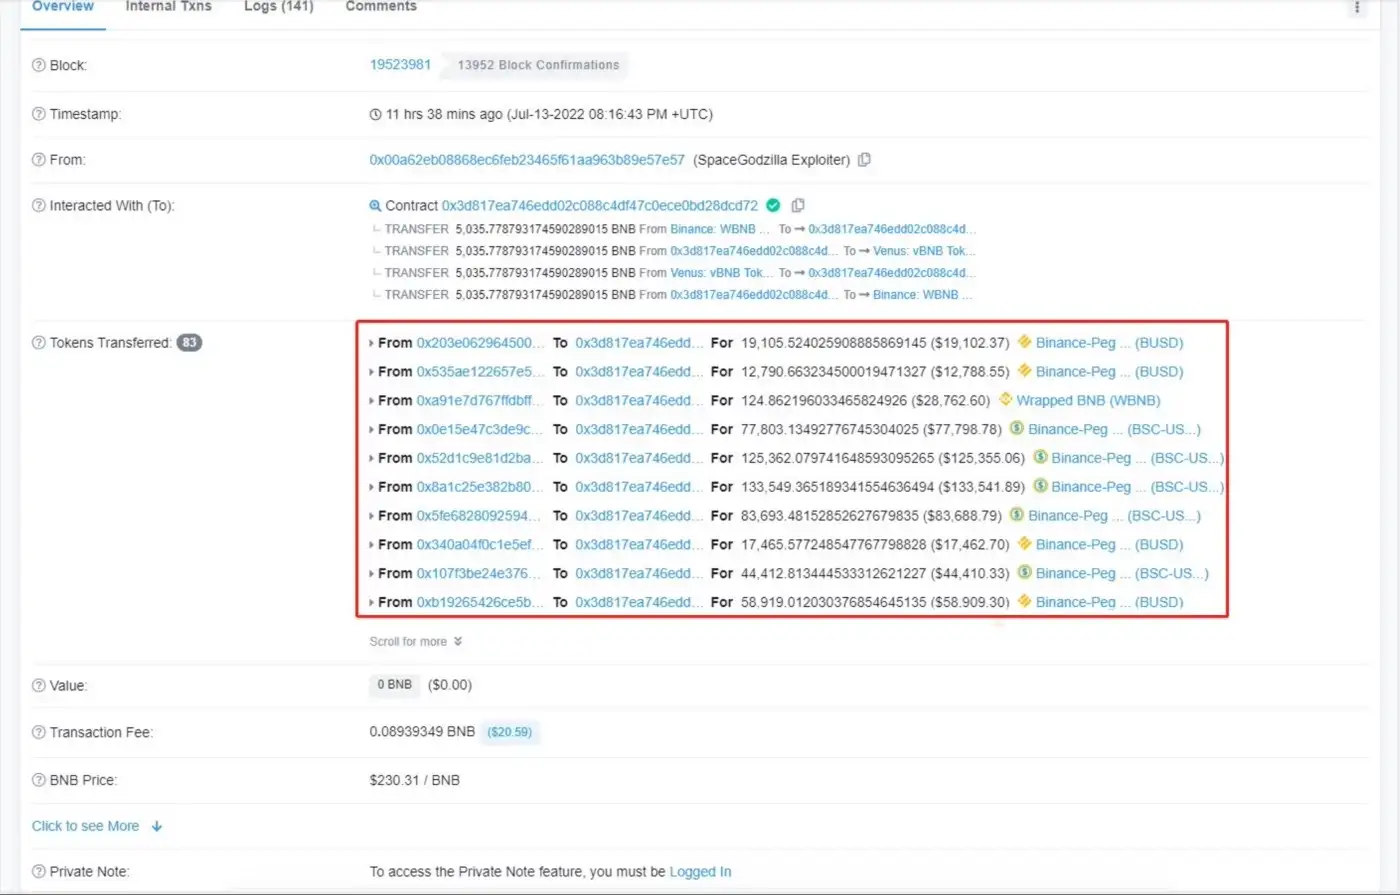Click the help icon beside From
This screenshot has width=1400, height=895.
(x=39, y=160)
